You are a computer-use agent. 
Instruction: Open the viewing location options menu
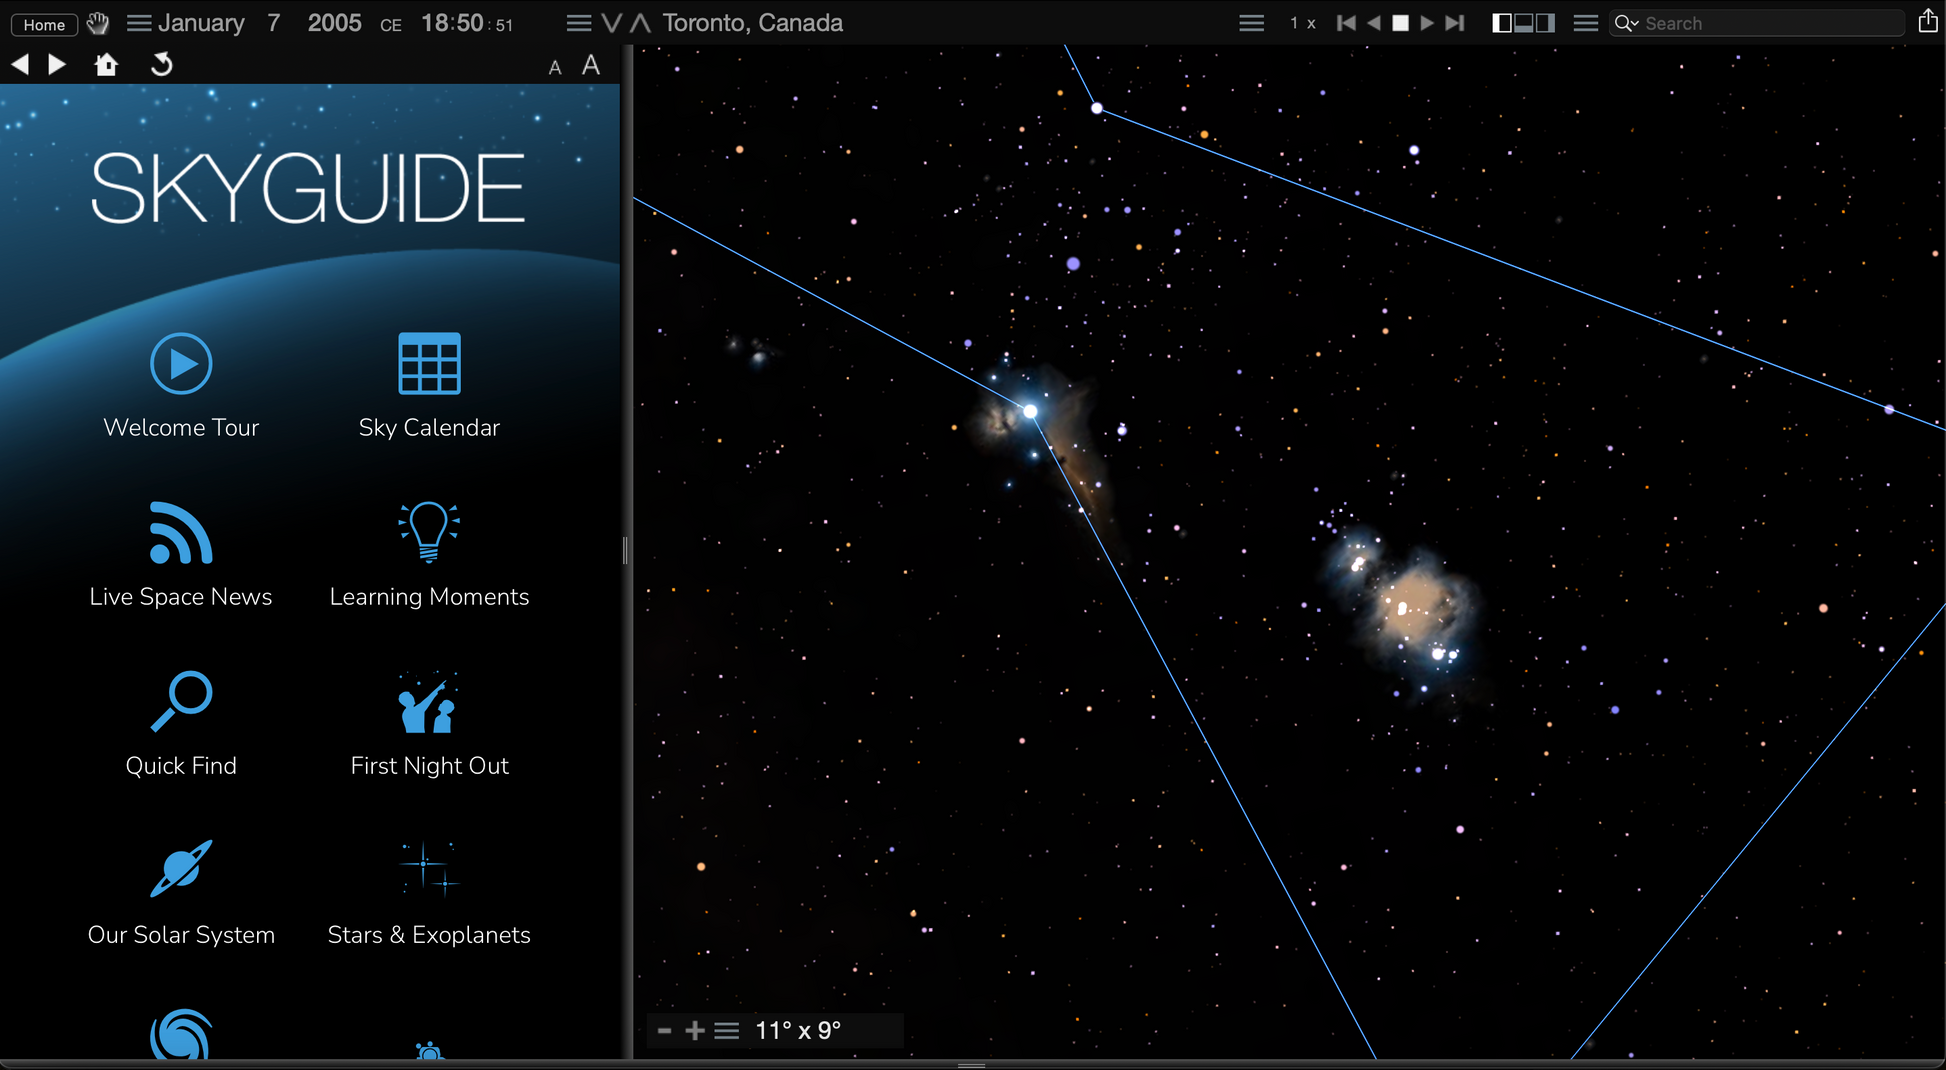point(578,23)
